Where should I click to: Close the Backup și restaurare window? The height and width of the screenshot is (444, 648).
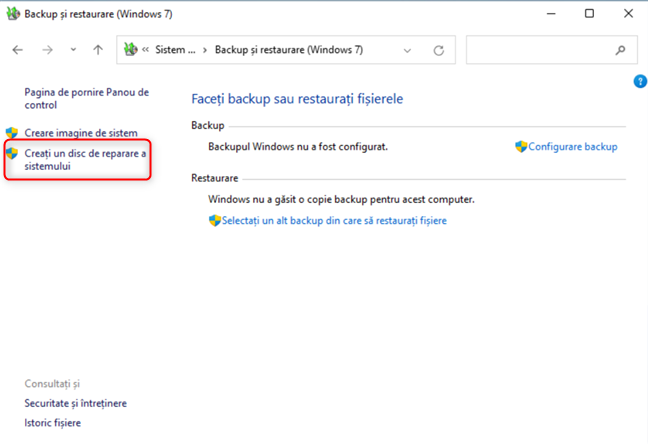pyautogui.click(x=628, y=14)
